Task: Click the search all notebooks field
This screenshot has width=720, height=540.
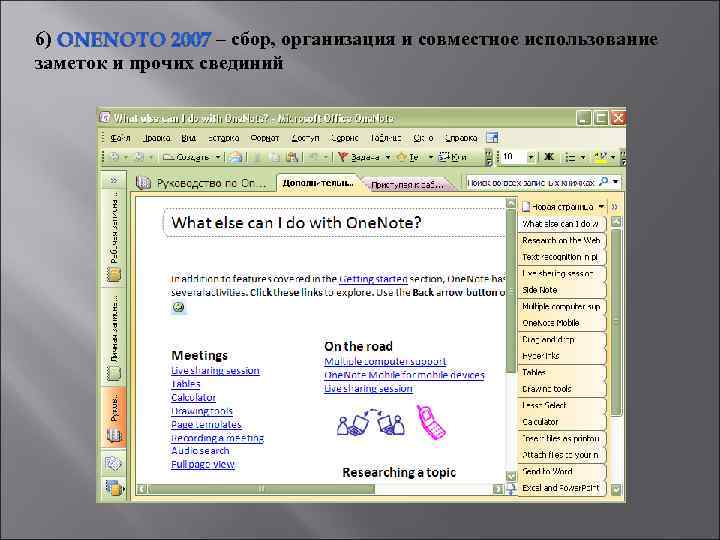Action: pos(530,183)
